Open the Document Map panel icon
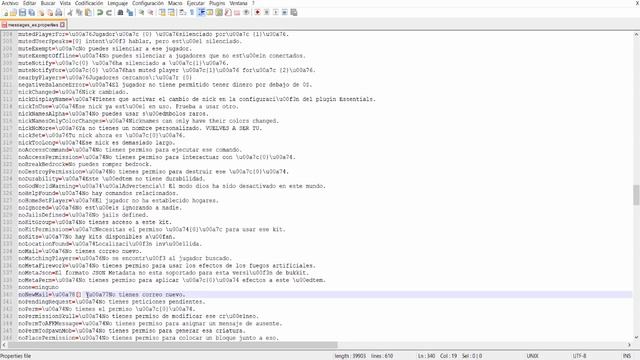Viewport: 640px width, 360px height. (x=219, y=13)
